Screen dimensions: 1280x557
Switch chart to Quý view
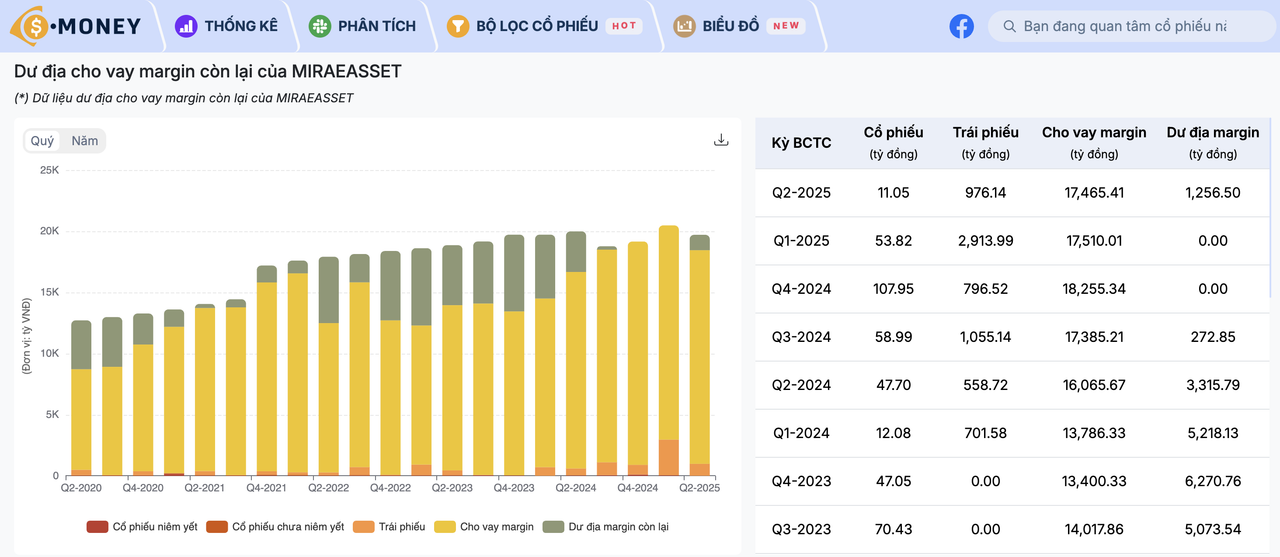coord(42,141)
